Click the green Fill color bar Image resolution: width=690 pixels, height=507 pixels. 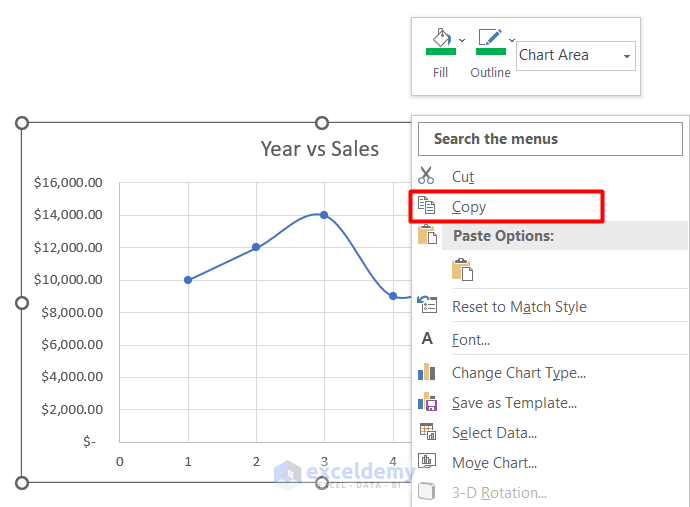[440, 50]
